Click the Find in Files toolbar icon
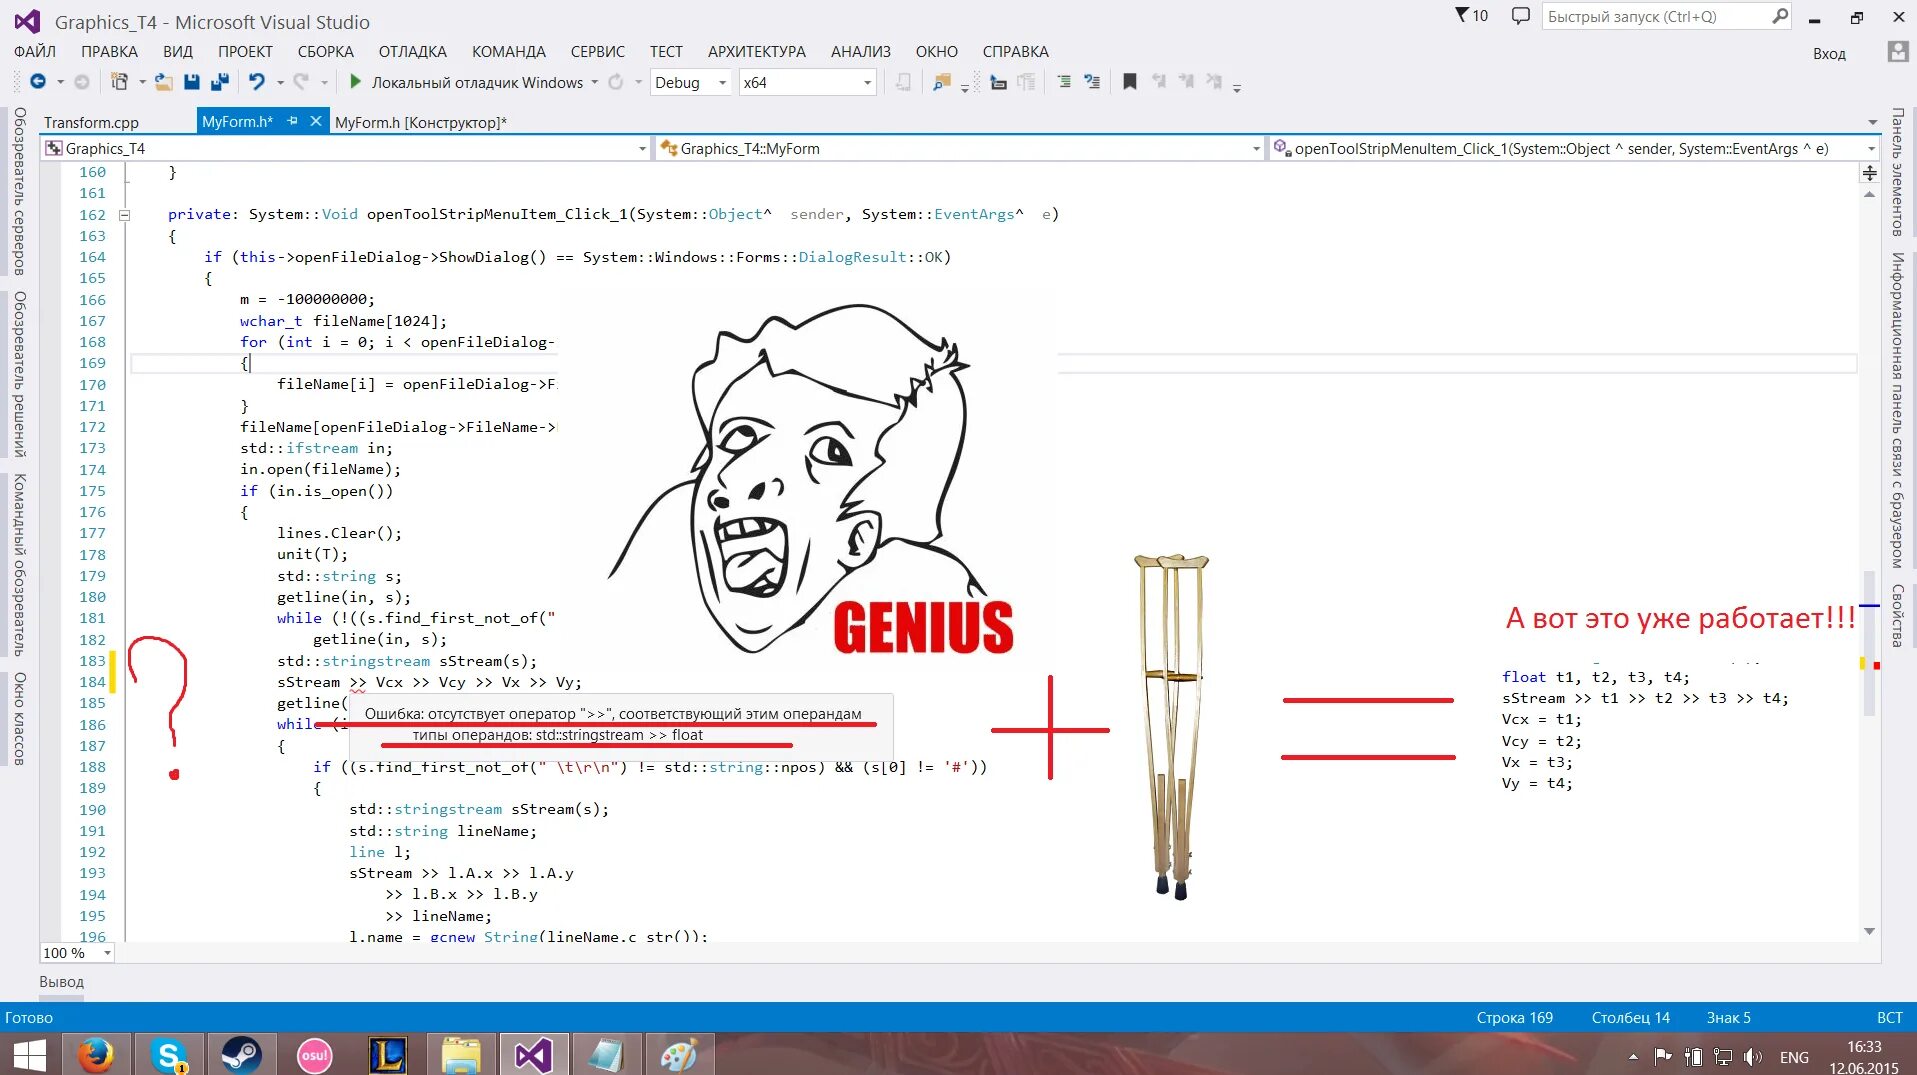This screenshot has width=1917, height=1075. tap(941, 82)
